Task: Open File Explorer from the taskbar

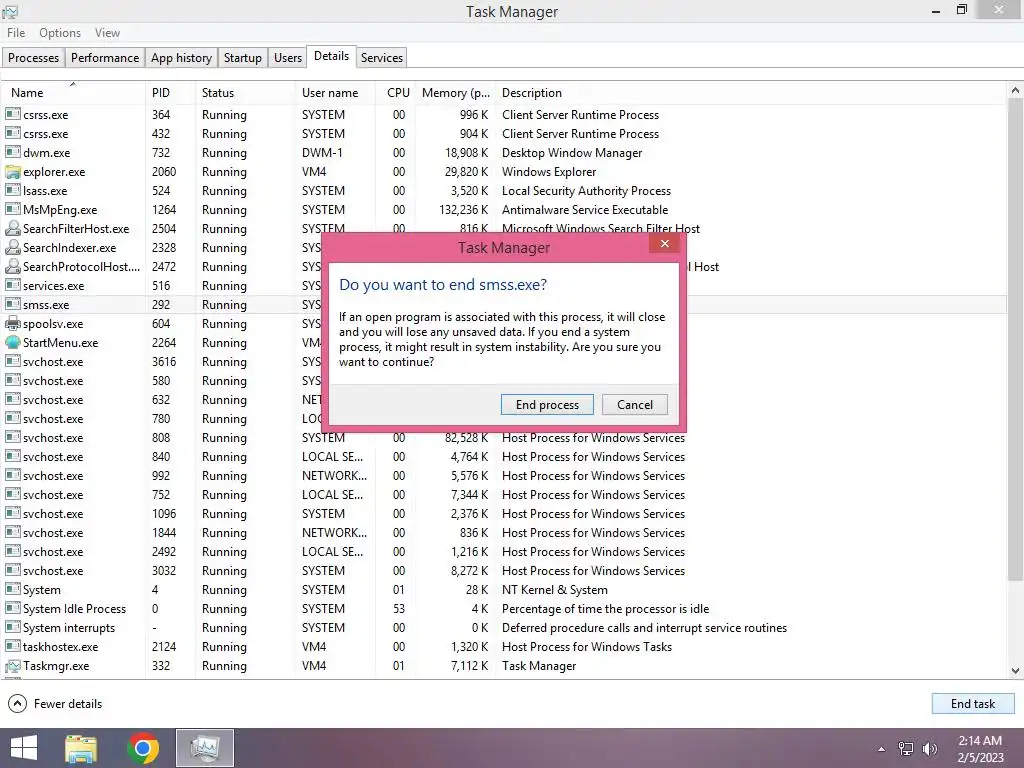Action: (x=81, y=748)
